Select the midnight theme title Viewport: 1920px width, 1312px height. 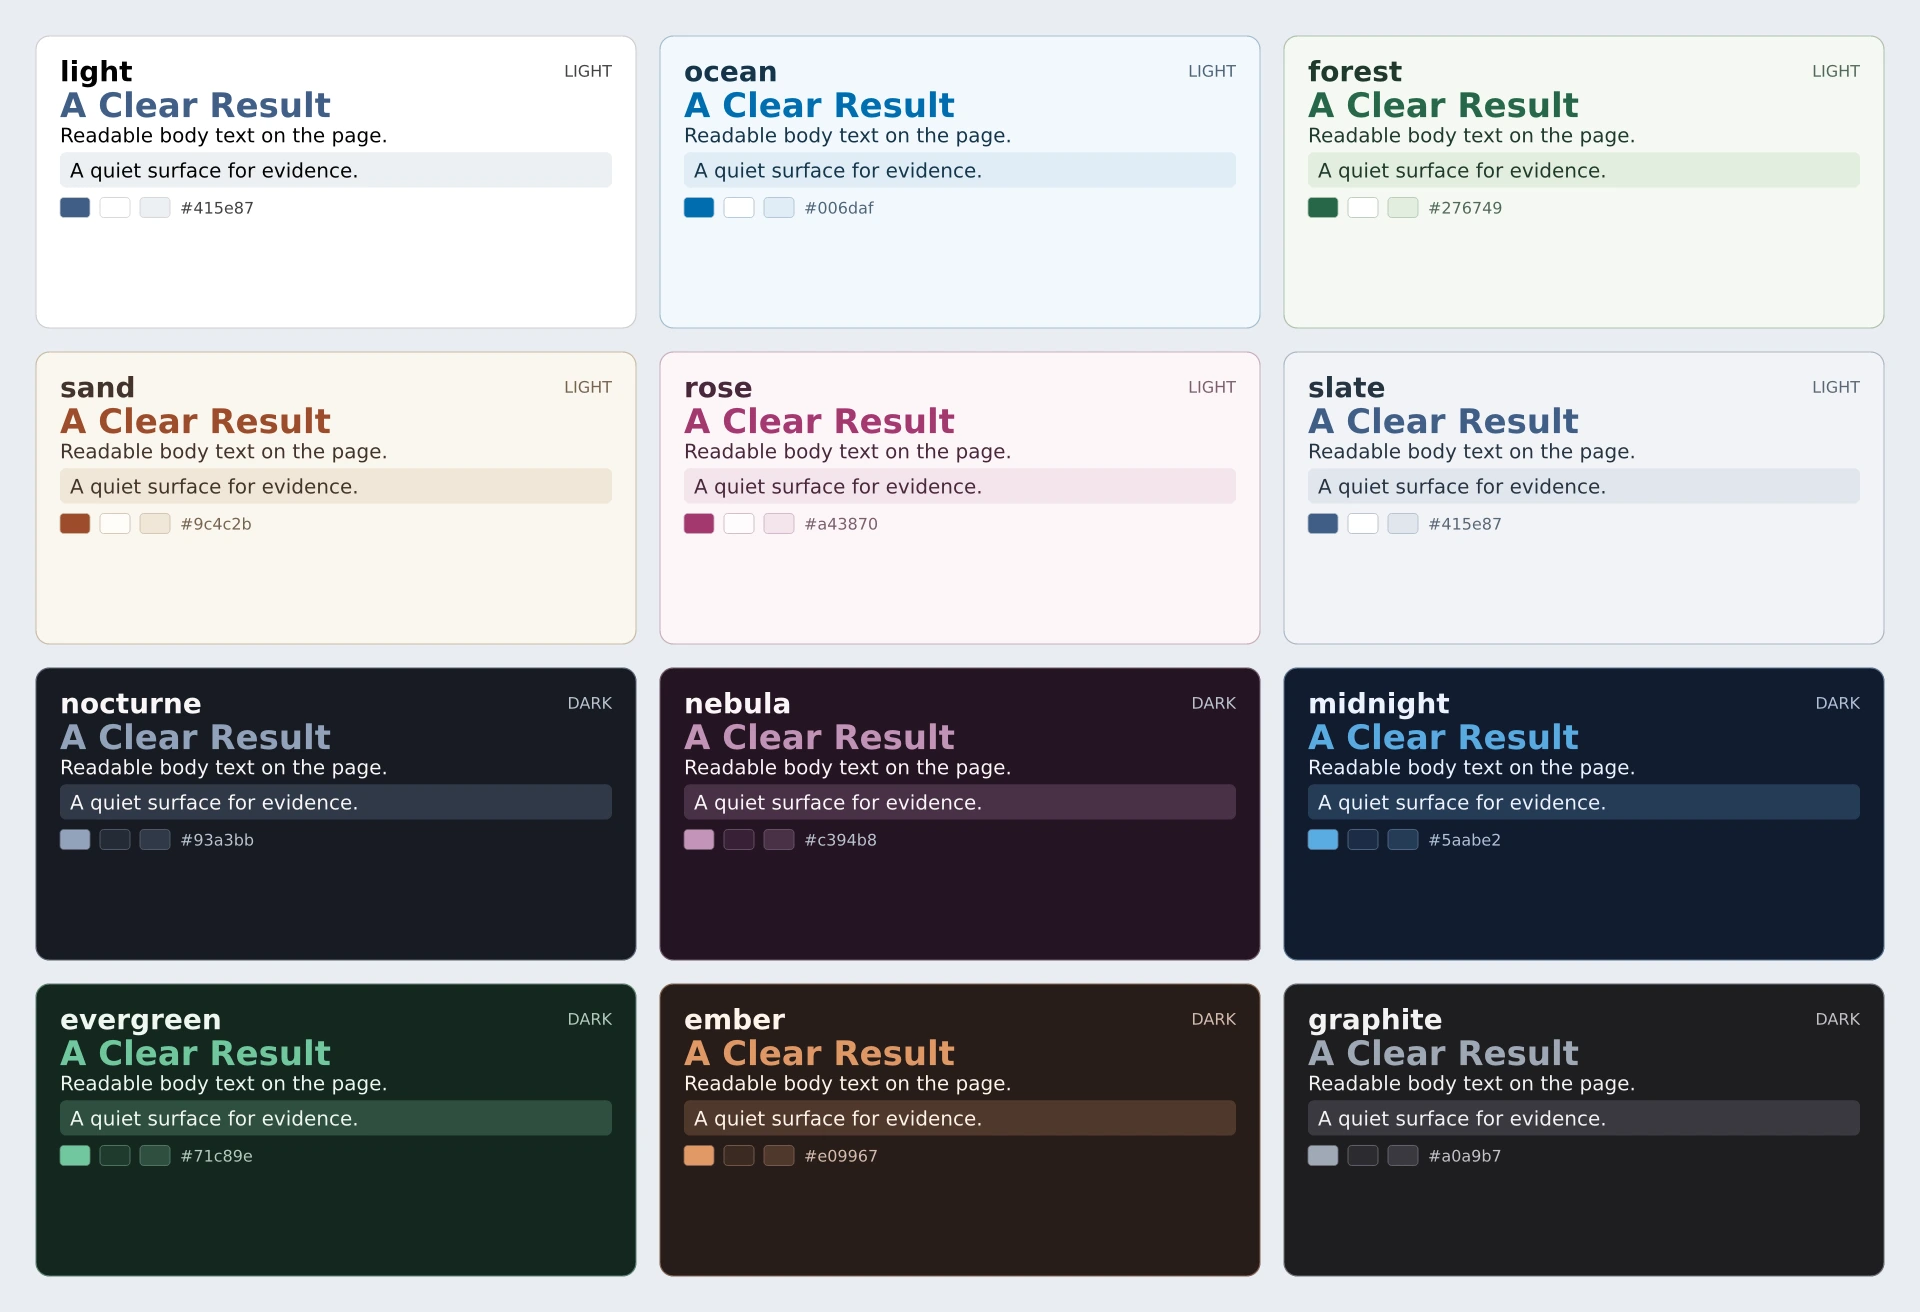pyautogui.click(x=1378, y=705)
